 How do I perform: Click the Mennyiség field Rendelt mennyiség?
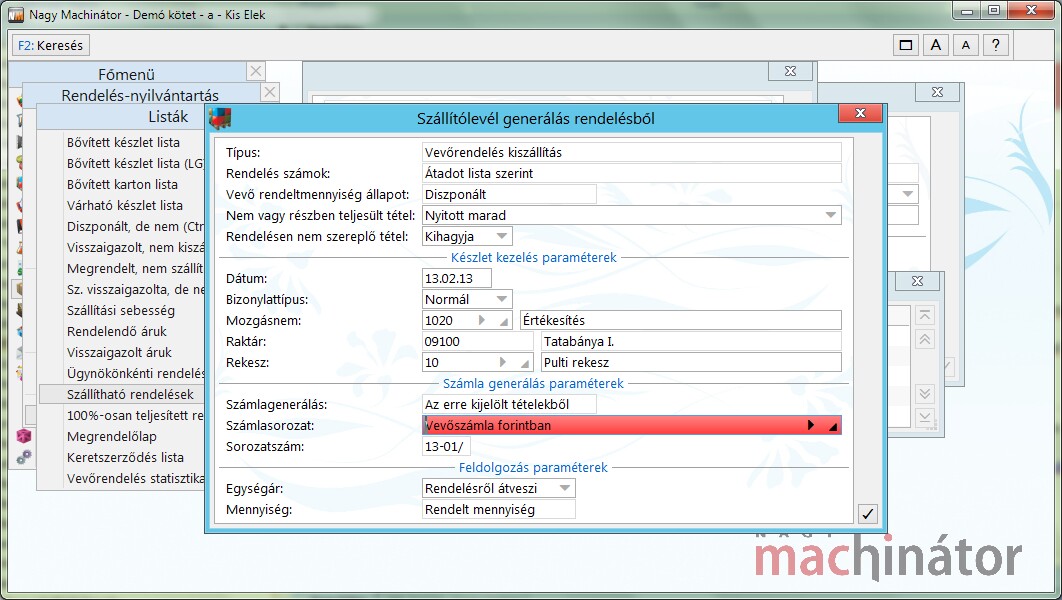[498, 509]
